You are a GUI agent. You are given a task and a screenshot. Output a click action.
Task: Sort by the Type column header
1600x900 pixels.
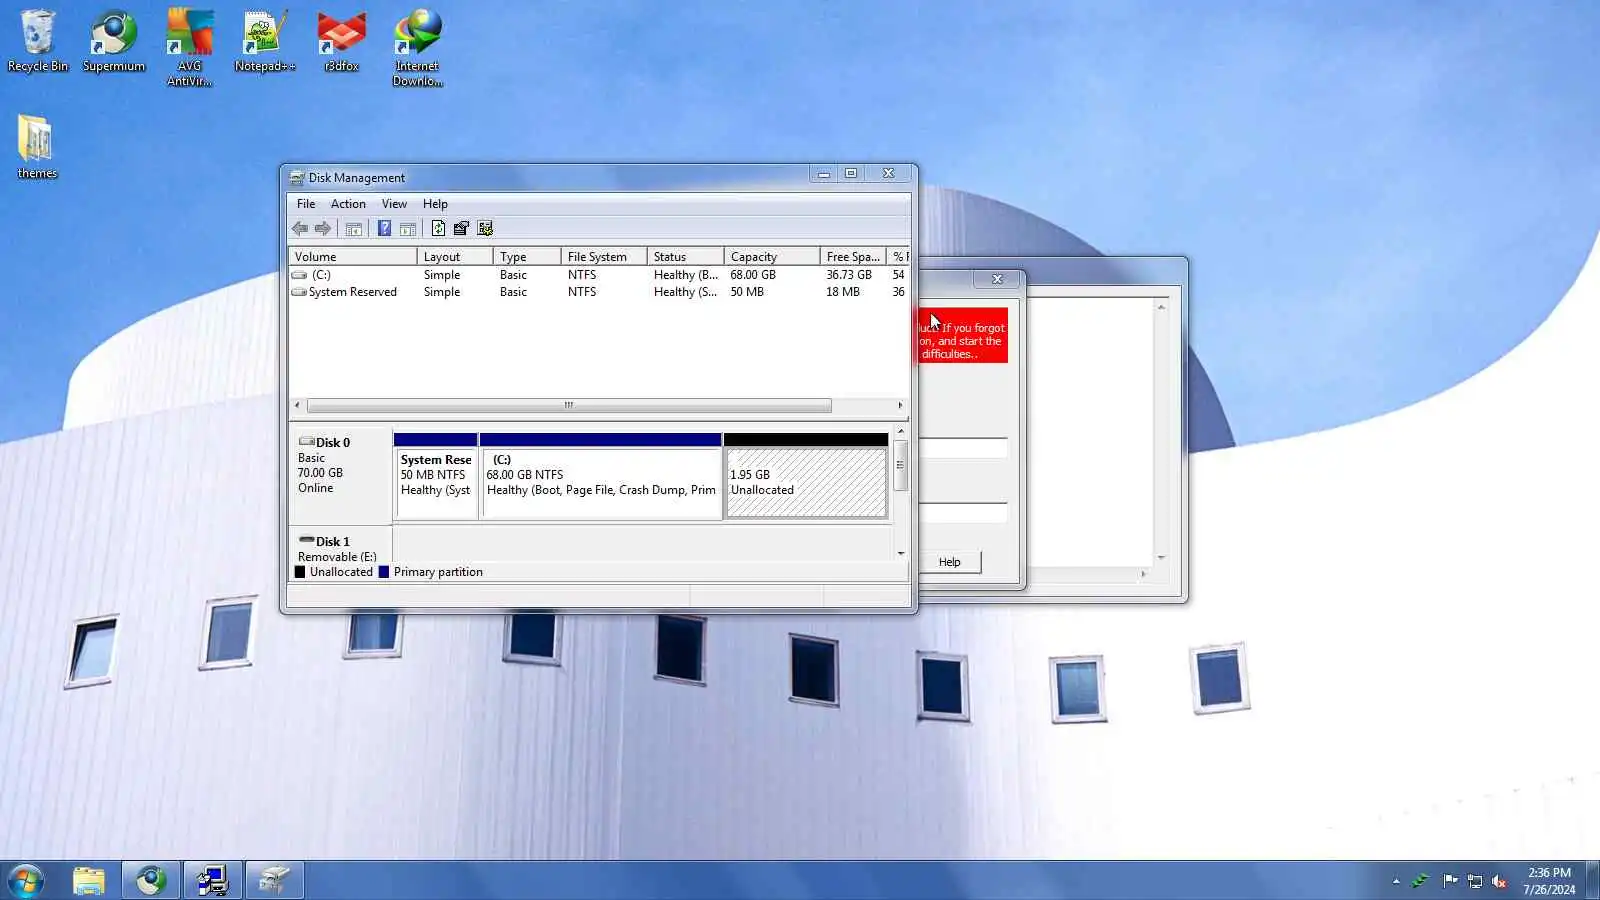527,257
